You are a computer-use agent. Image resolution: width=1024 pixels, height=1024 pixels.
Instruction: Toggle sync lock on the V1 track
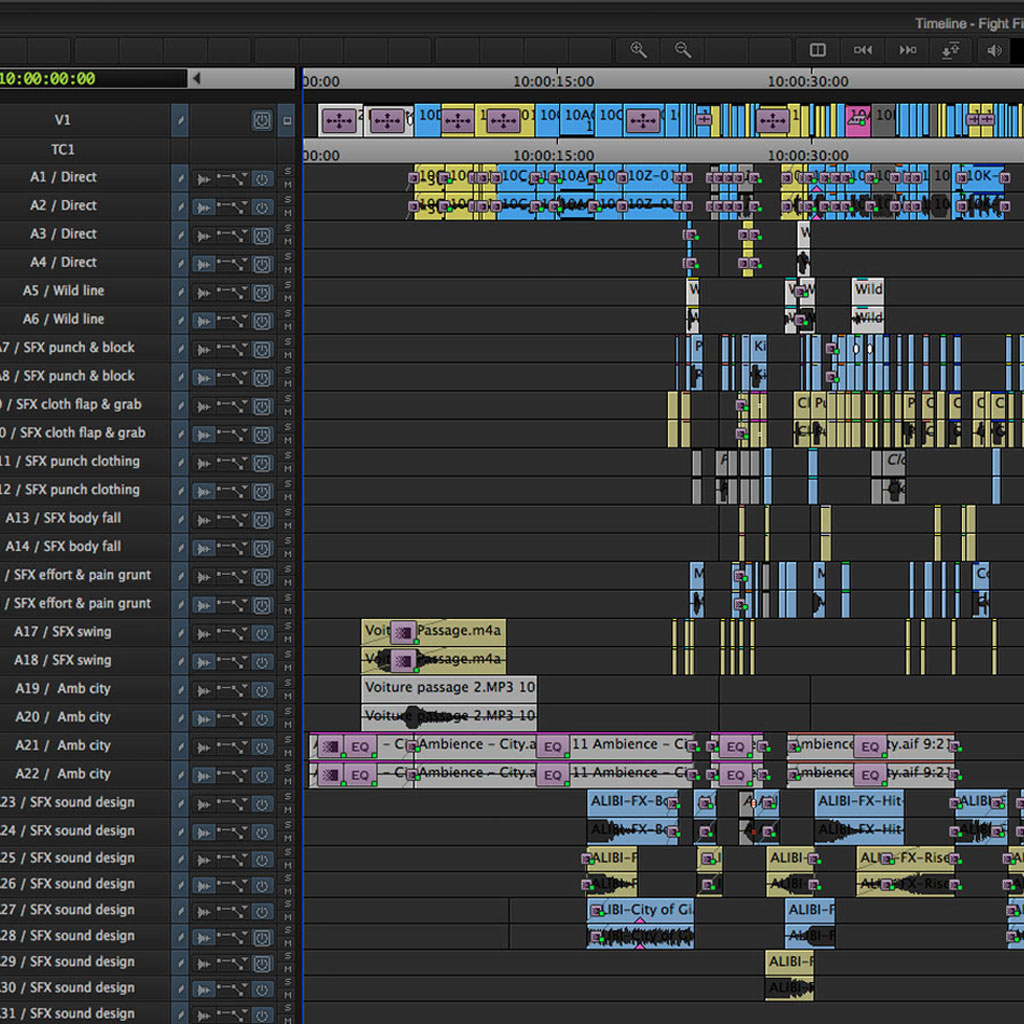pyautogui.click(x=180, y=121)
